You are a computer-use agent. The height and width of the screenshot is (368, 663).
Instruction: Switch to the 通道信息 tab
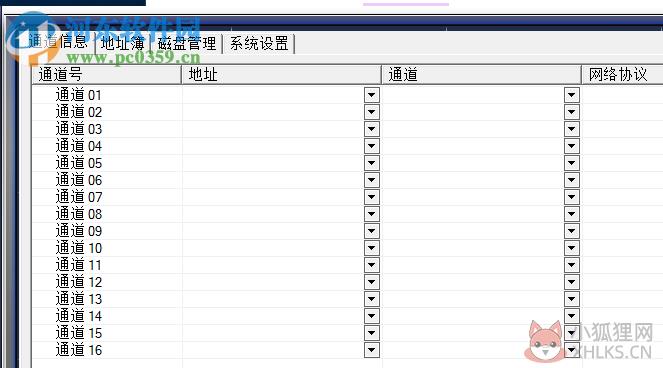(x=58, y=42)
